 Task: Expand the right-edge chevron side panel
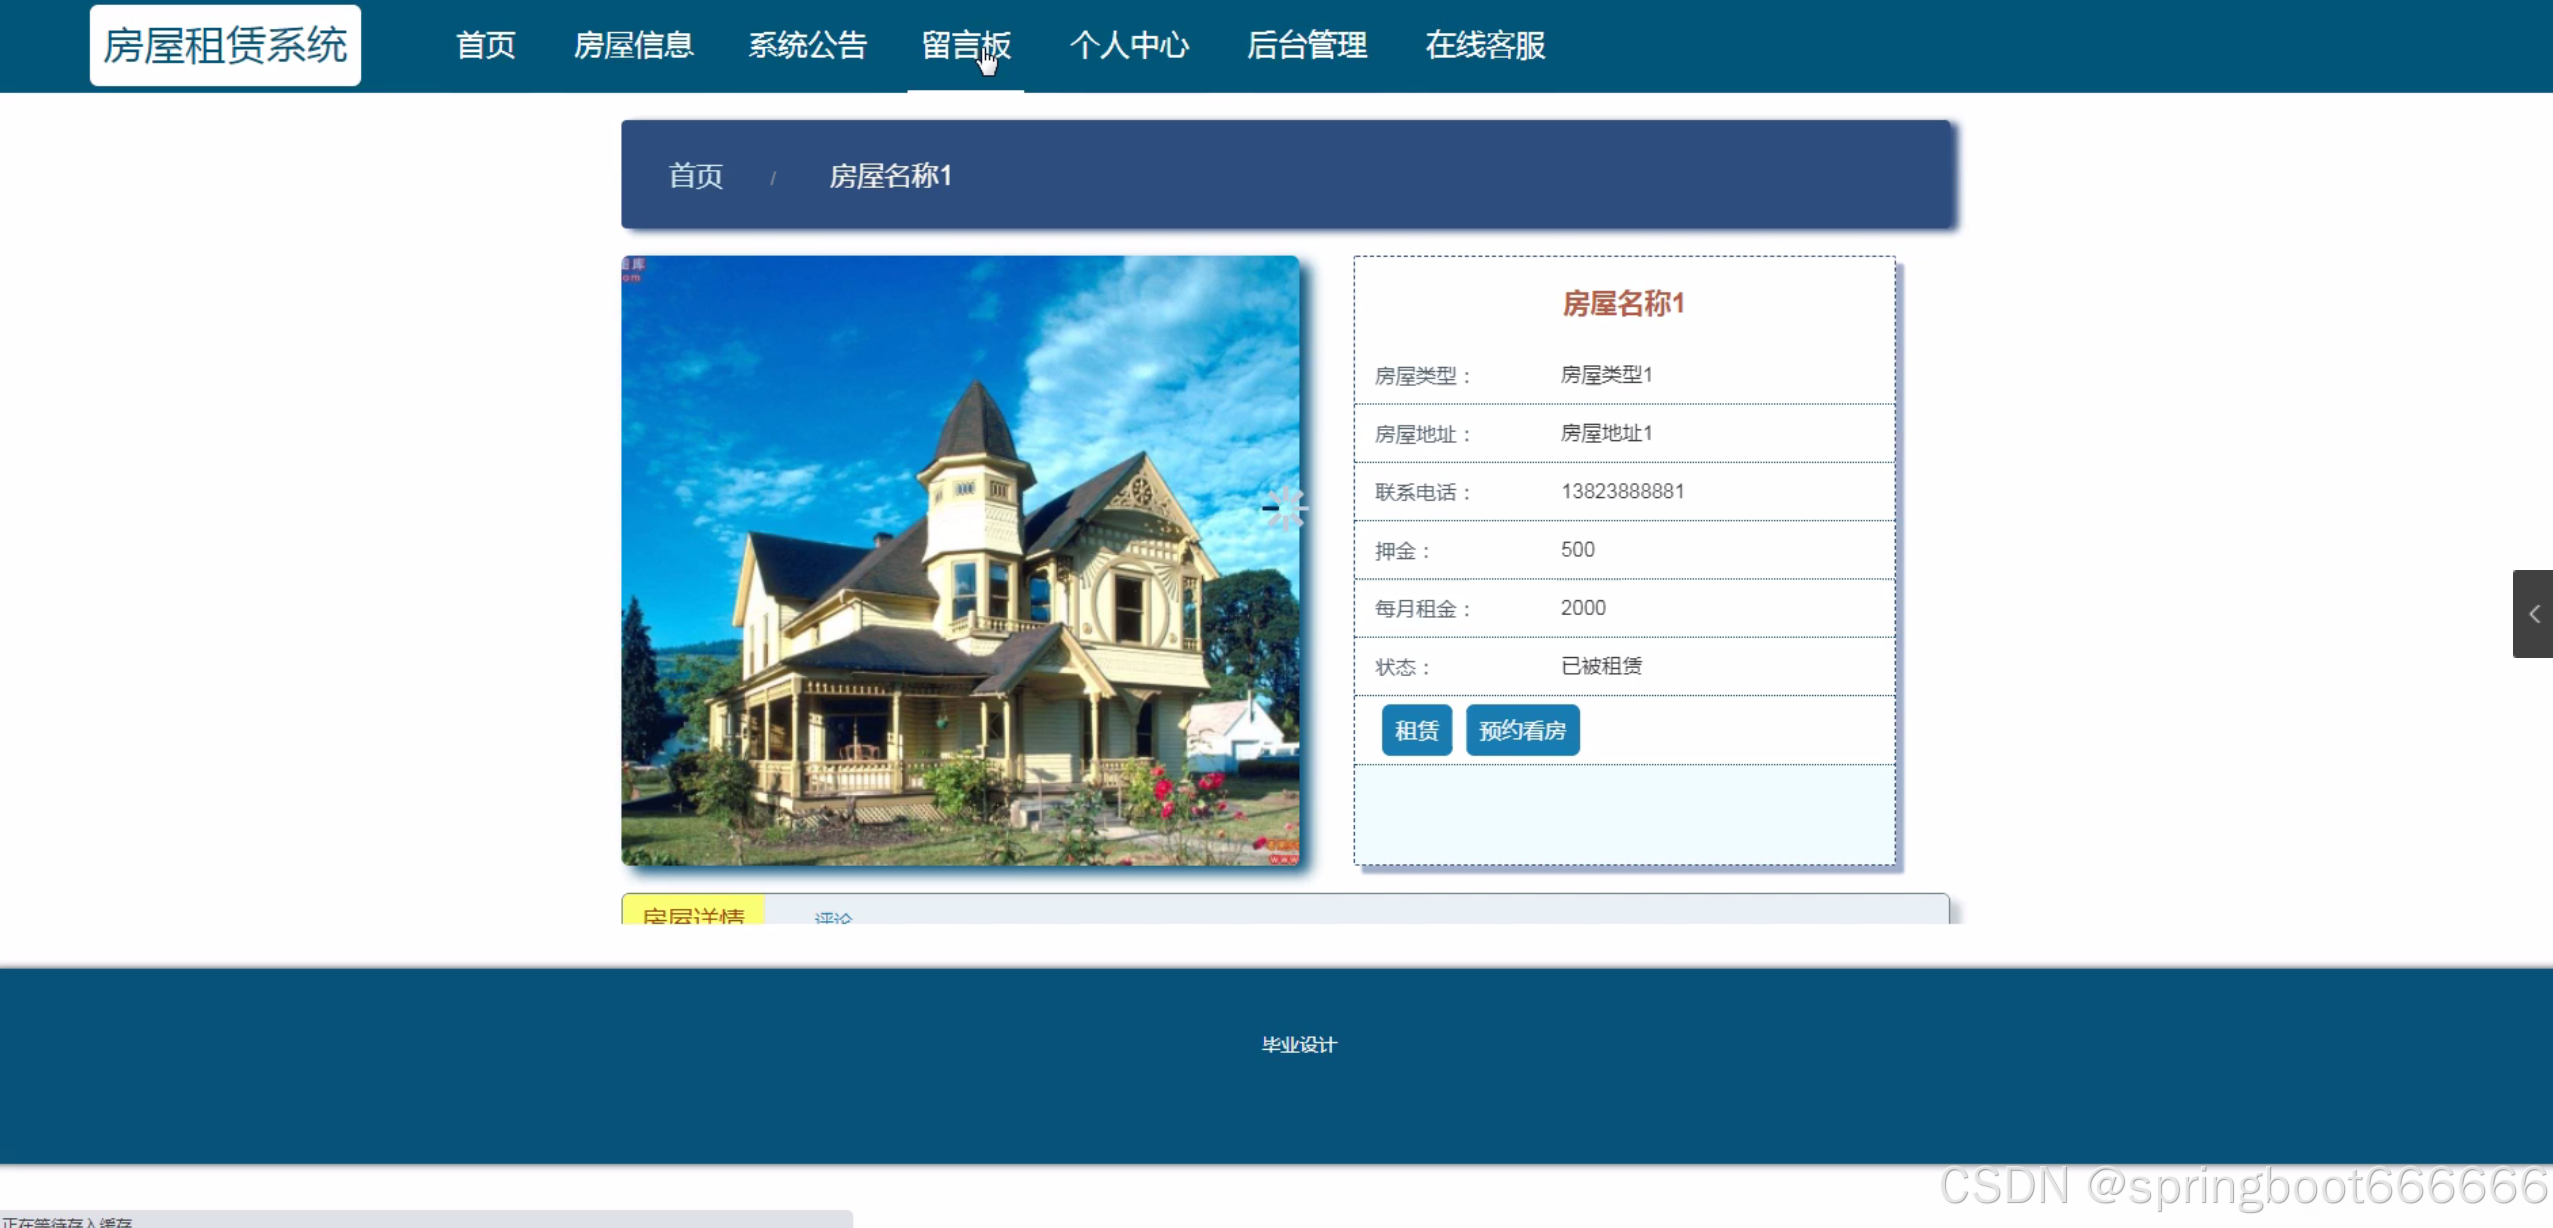coord(2533,613)
